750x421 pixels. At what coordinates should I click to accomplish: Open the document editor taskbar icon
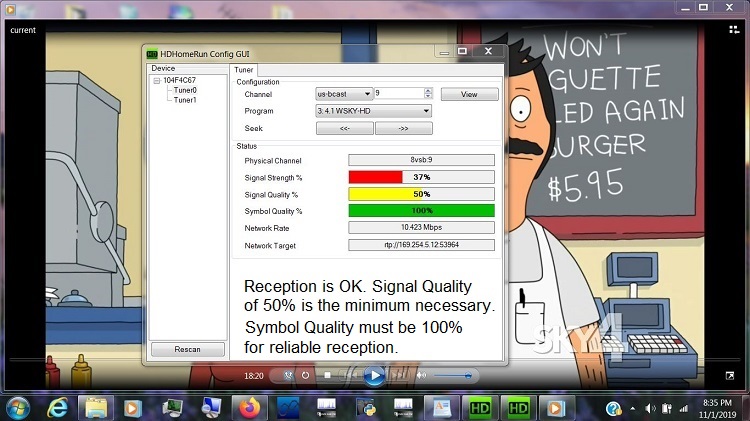(441, 408)
